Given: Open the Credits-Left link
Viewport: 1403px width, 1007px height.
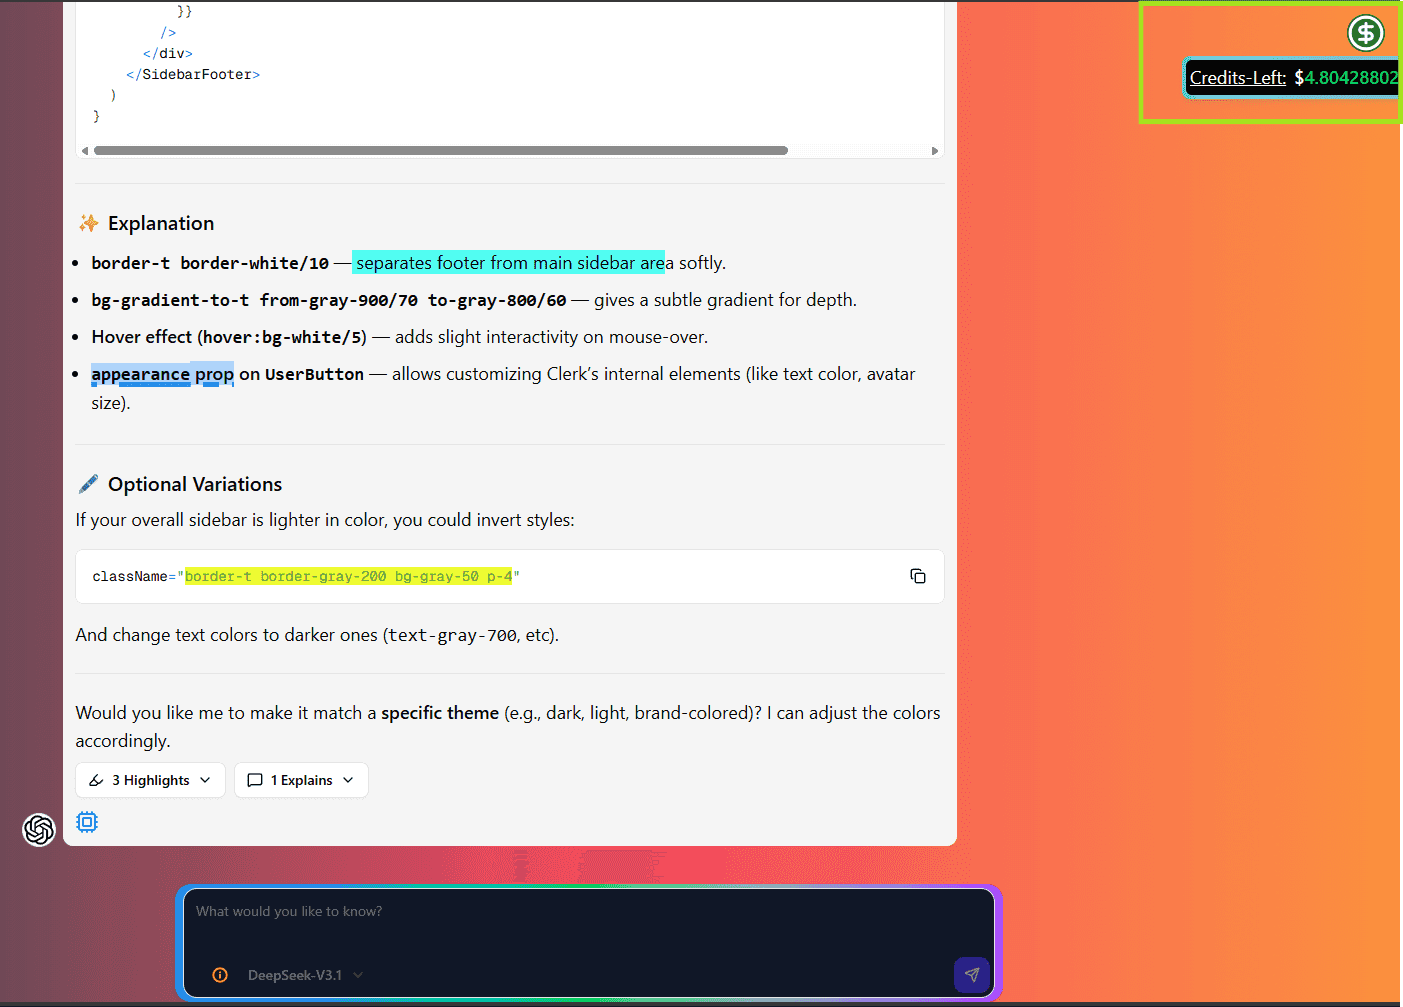Looking at the screenshot, I should click(x=1237, y=78).
